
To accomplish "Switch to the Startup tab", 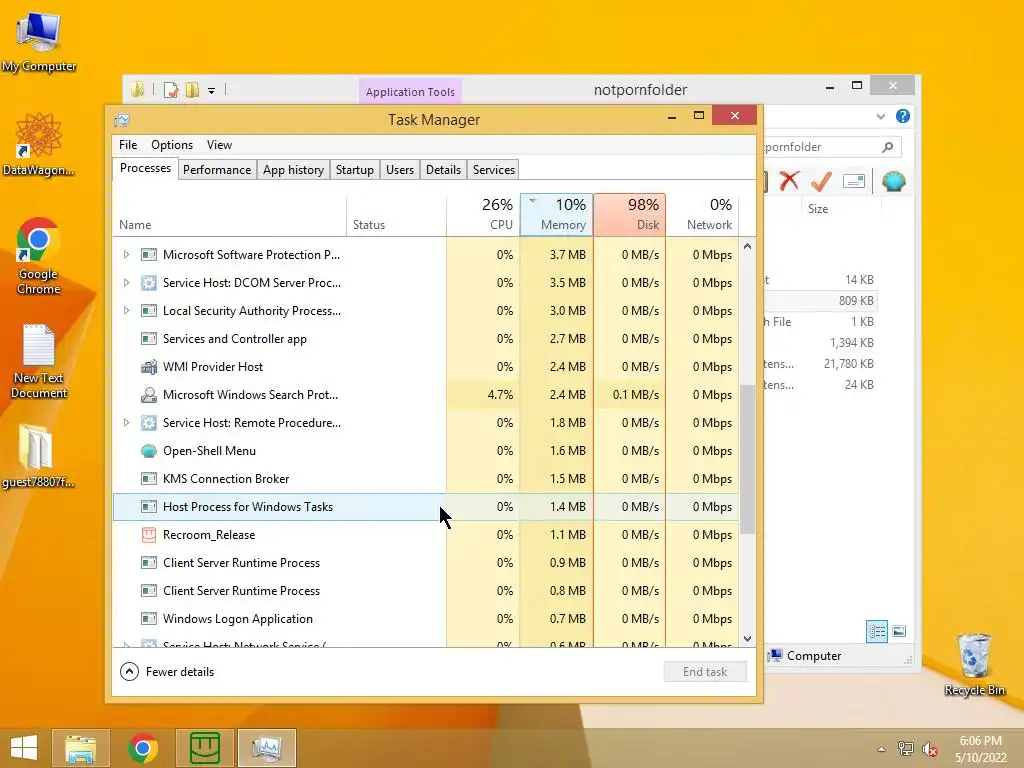I will click(355, 170).
